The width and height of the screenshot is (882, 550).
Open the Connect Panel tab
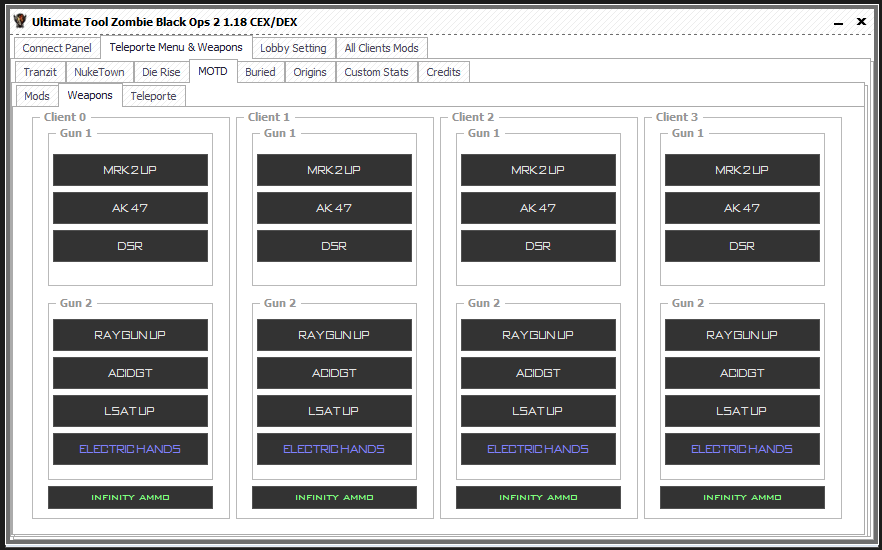tap(57, 48)
